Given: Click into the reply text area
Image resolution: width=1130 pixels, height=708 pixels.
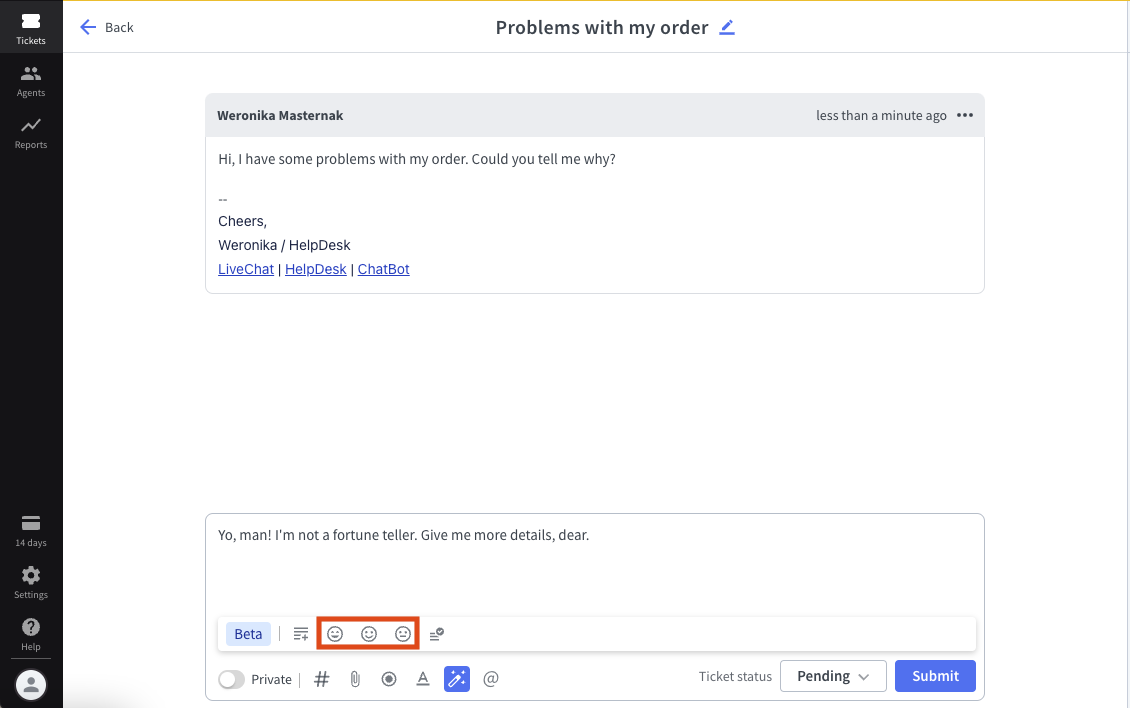Looking at the screenshot, I should (x=595, y=564).
